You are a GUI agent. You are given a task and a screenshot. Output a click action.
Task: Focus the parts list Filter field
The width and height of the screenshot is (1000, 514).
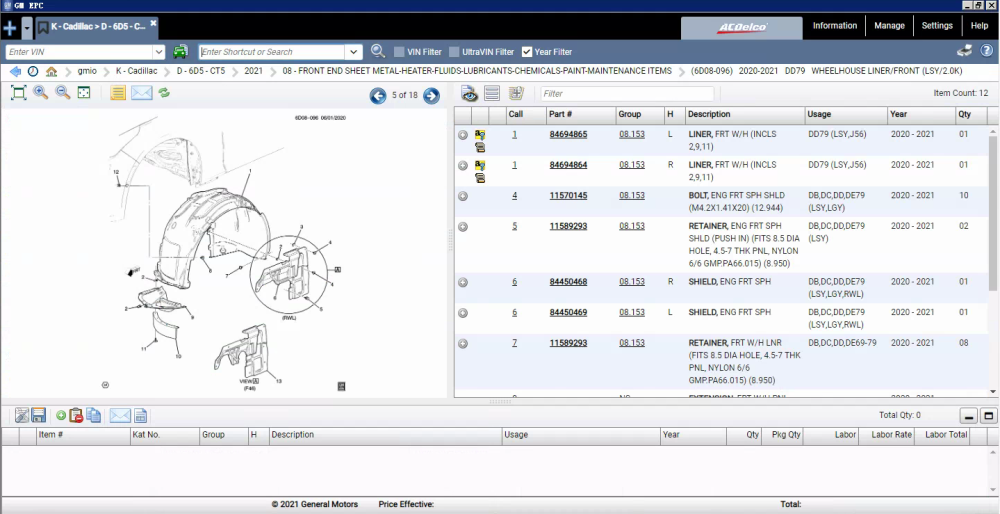(627, 94)
